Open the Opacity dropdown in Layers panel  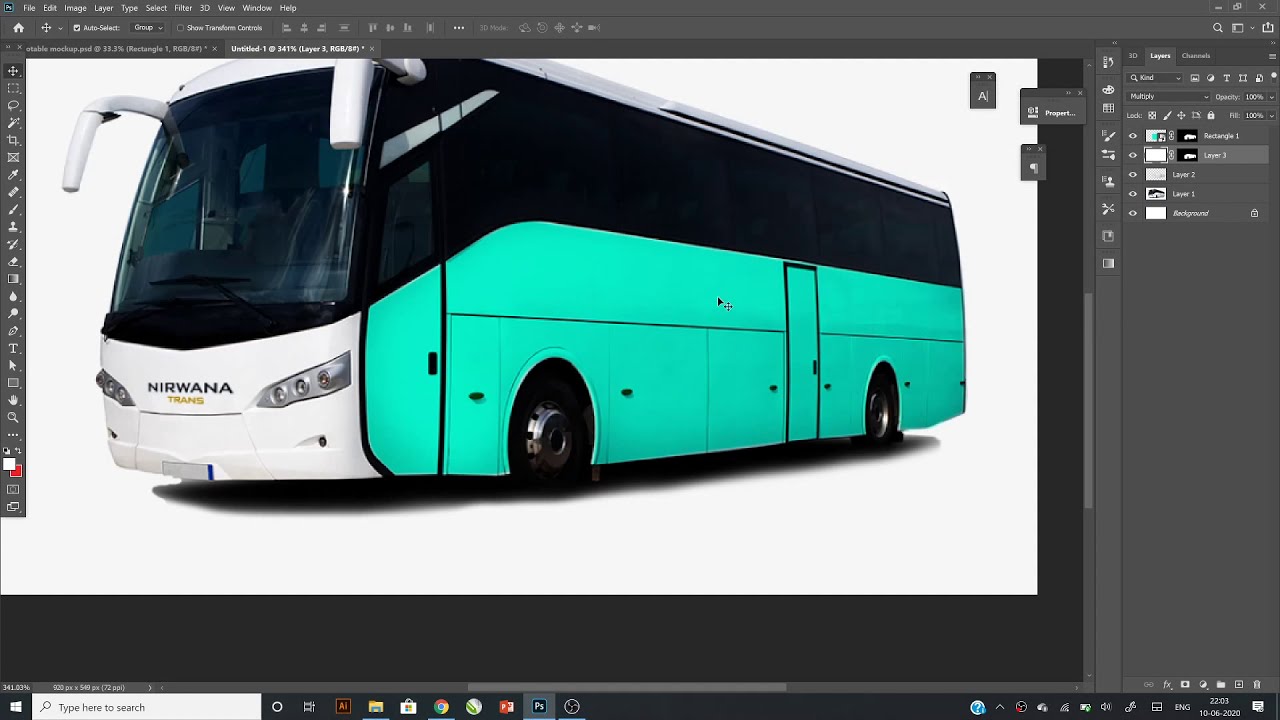pyautogui.click(x=1271, y=97)
